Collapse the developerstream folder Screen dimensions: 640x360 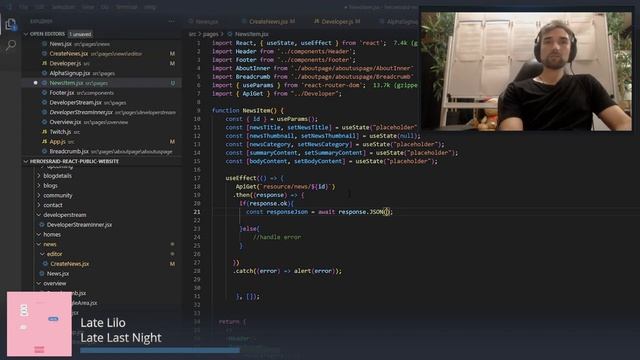[39, 215]
